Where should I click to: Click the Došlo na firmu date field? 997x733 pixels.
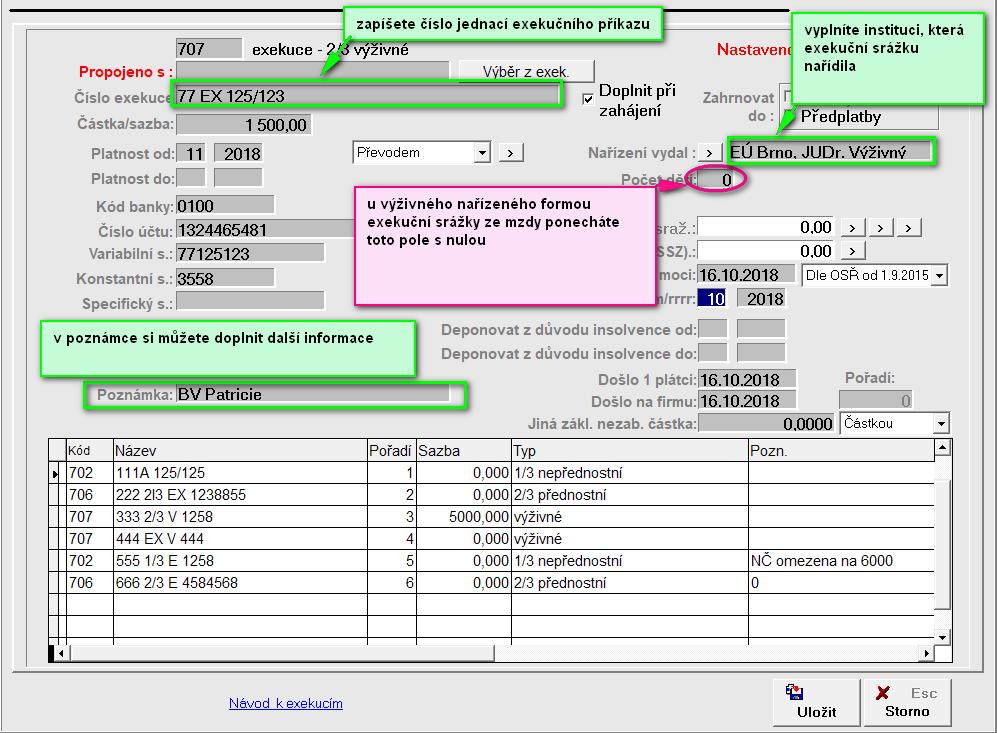click(746, 401)
